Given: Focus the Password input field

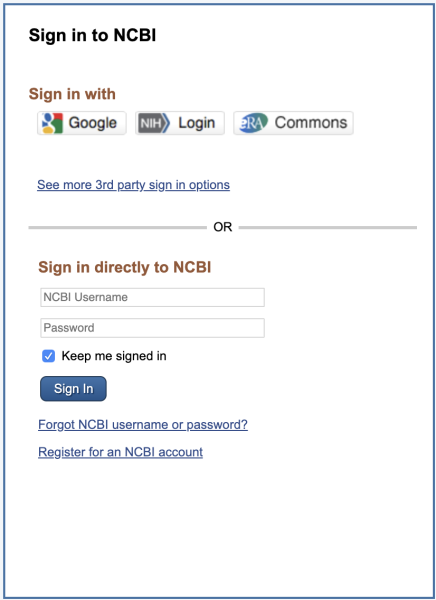Looking at the screenshot, I should [152, 328].
